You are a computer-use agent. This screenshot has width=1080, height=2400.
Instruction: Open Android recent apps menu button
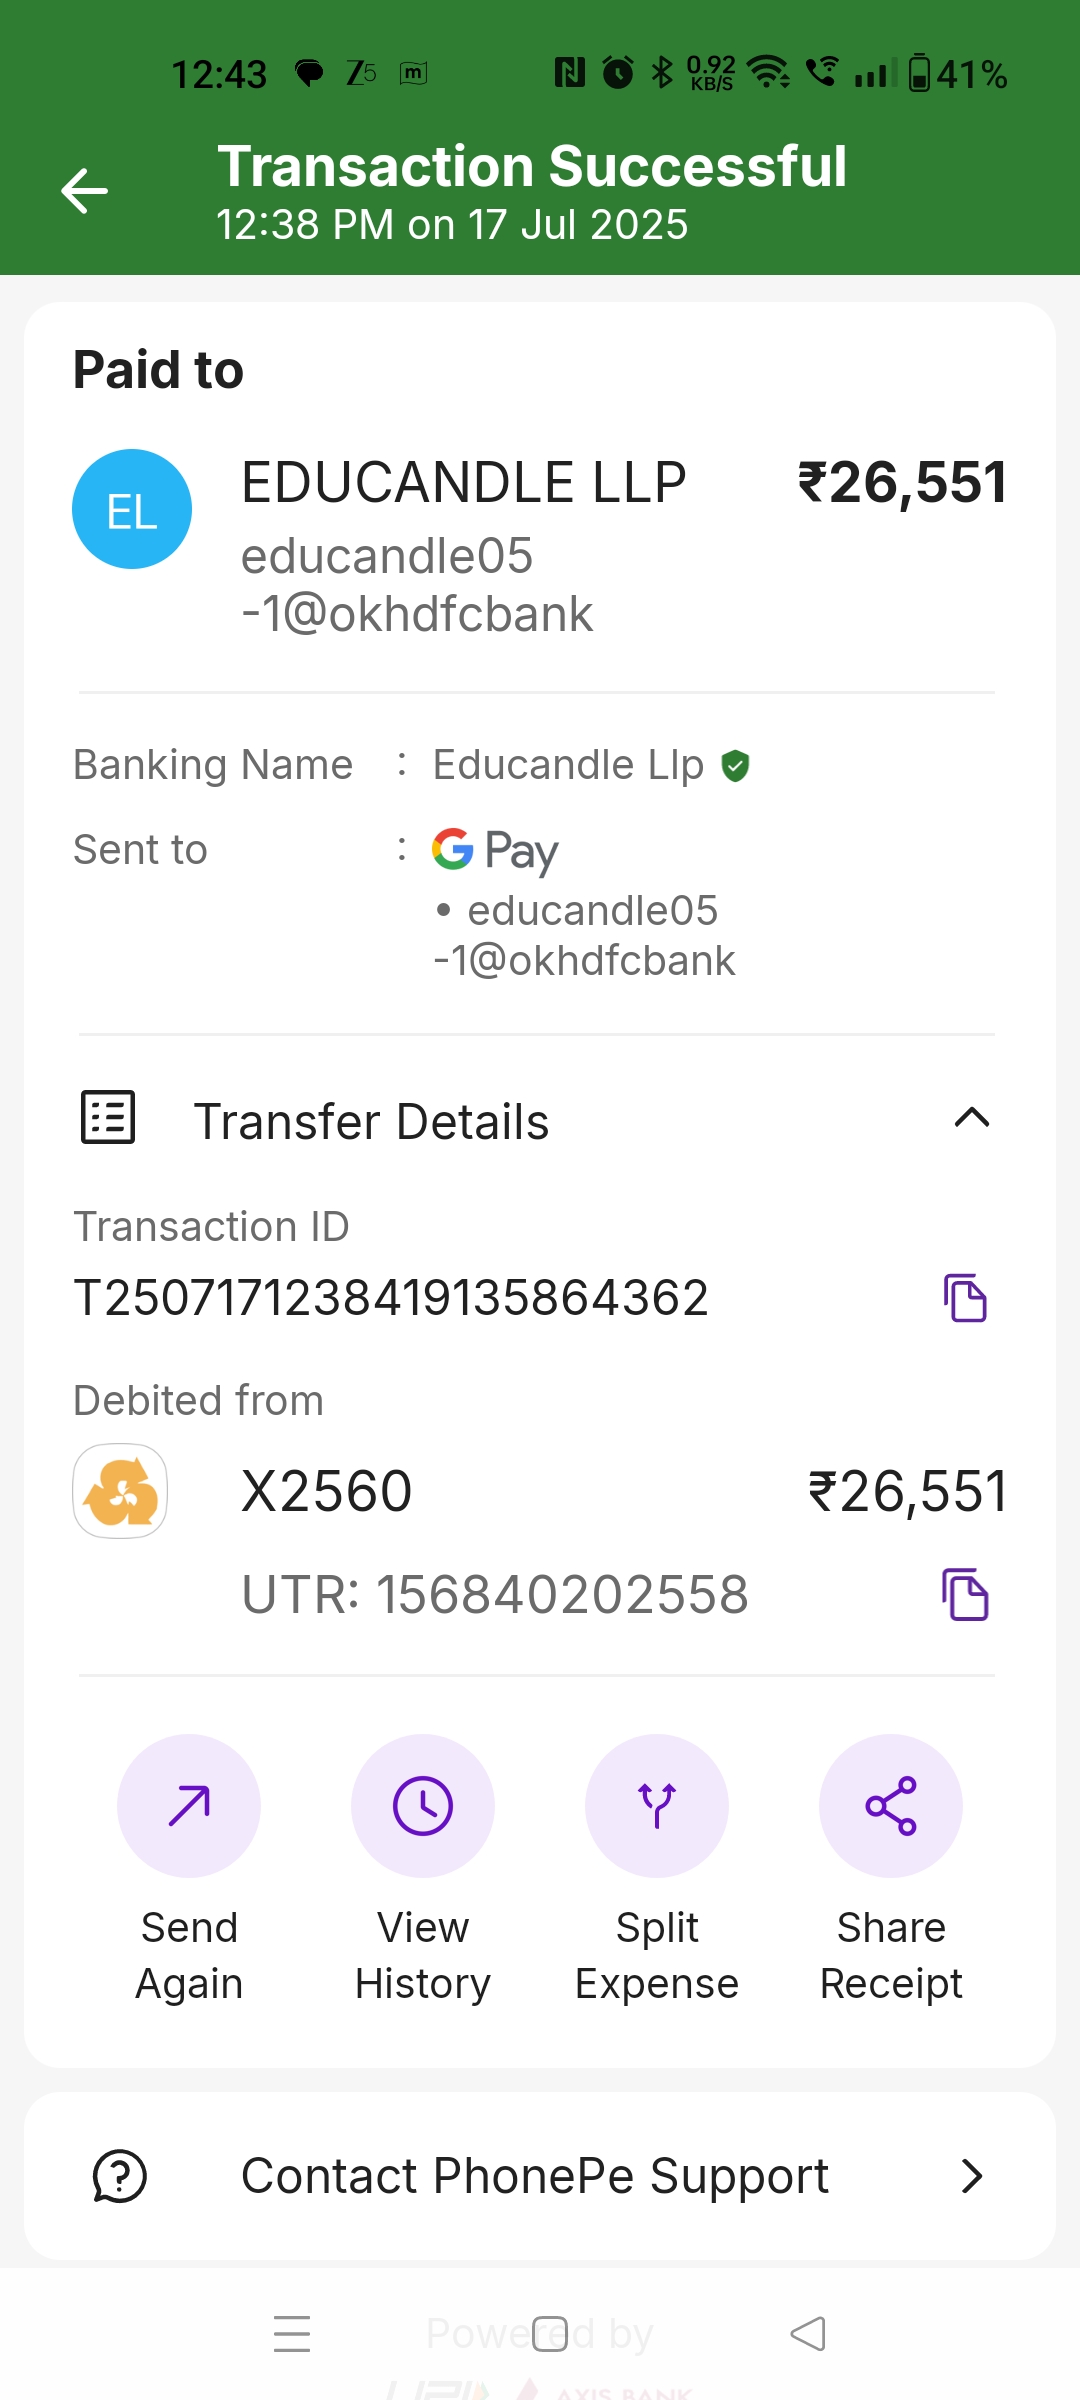coord(292,2334)
